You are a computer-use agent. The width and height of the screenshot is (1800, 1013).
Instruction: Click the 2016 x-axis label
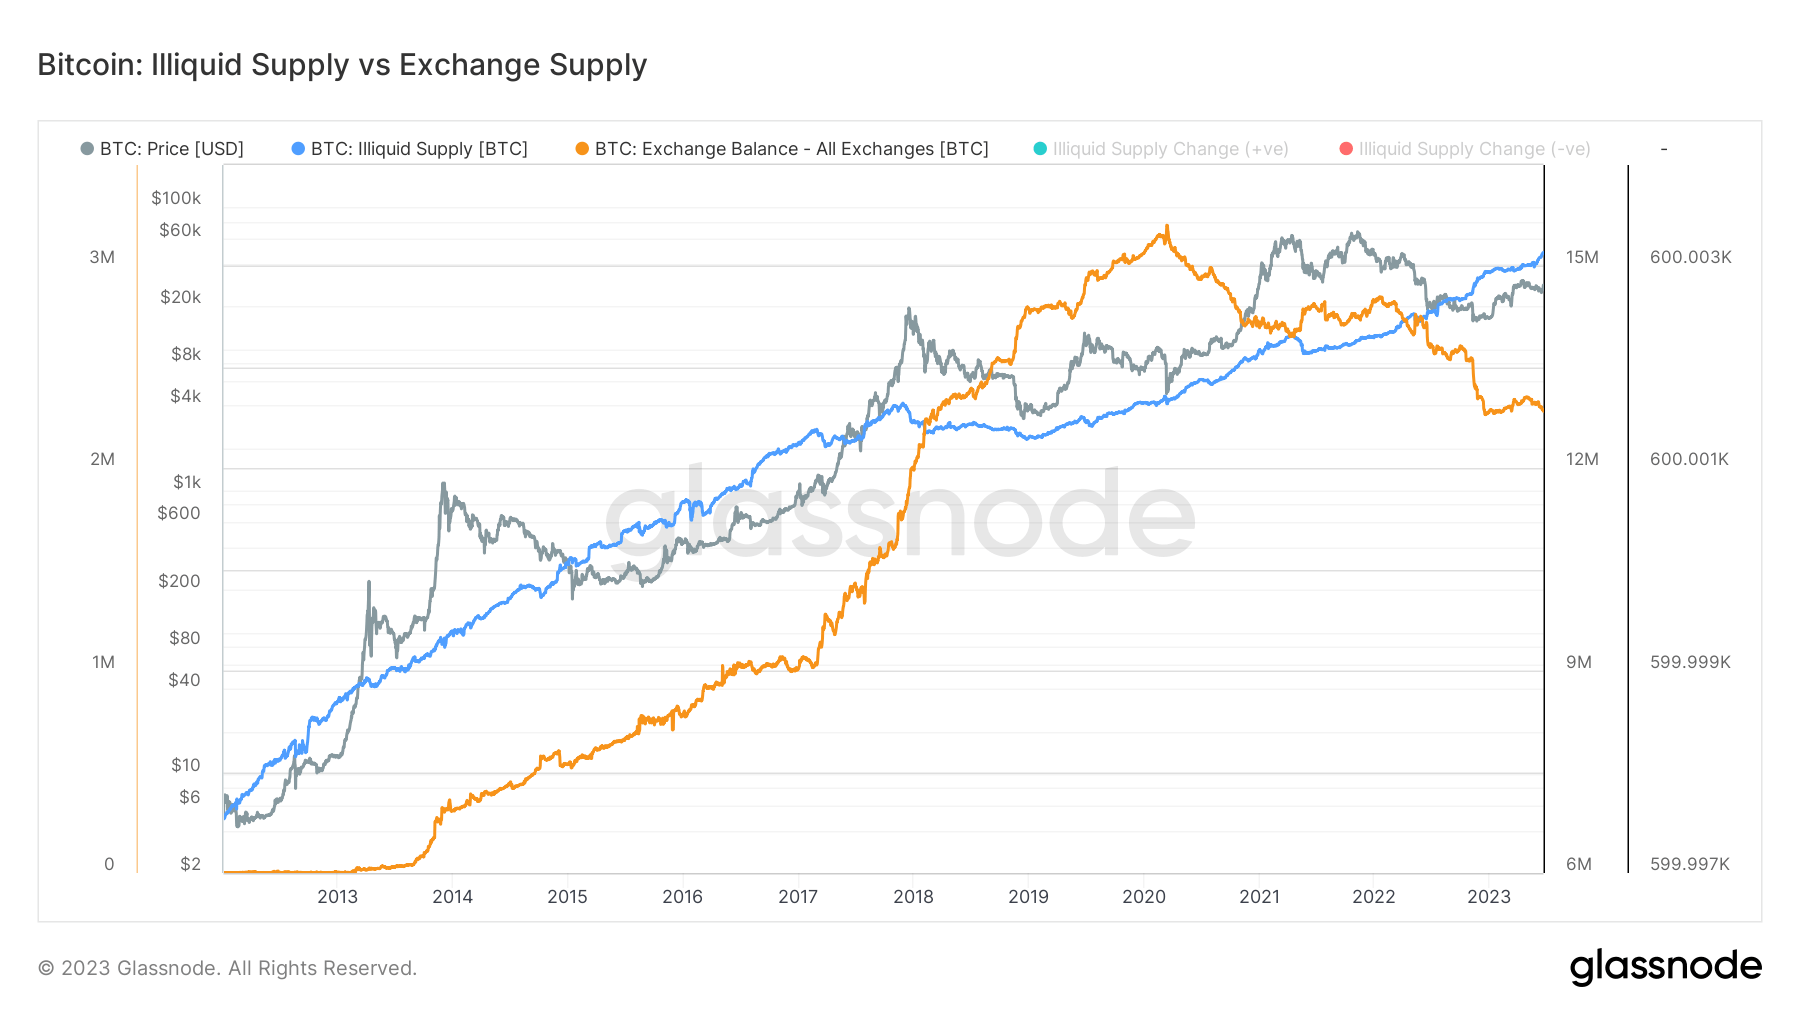click(682, 896)
